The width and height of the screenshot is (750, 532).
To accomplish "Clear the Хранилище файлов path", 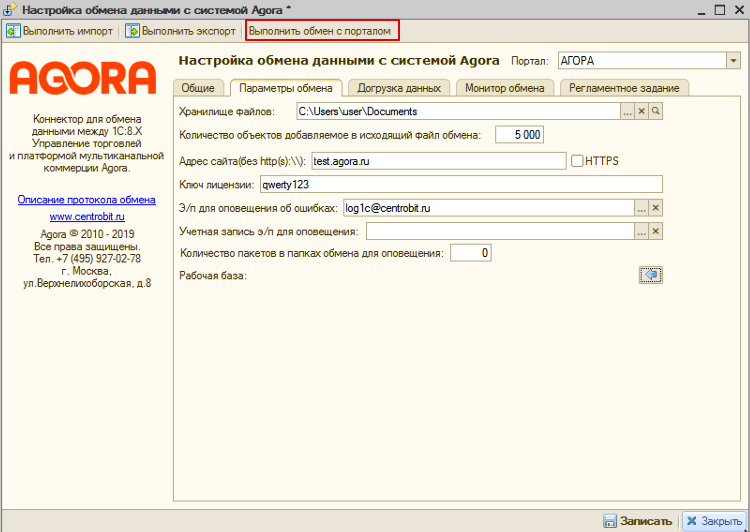I will click(x=642, y=111).
